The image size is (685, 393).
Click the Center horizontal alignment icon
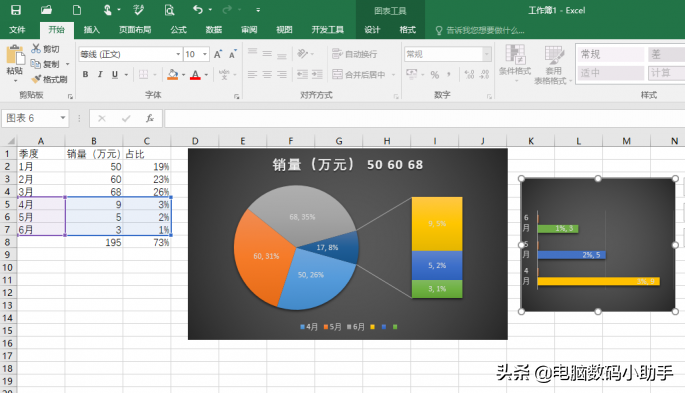coord(267,74)
